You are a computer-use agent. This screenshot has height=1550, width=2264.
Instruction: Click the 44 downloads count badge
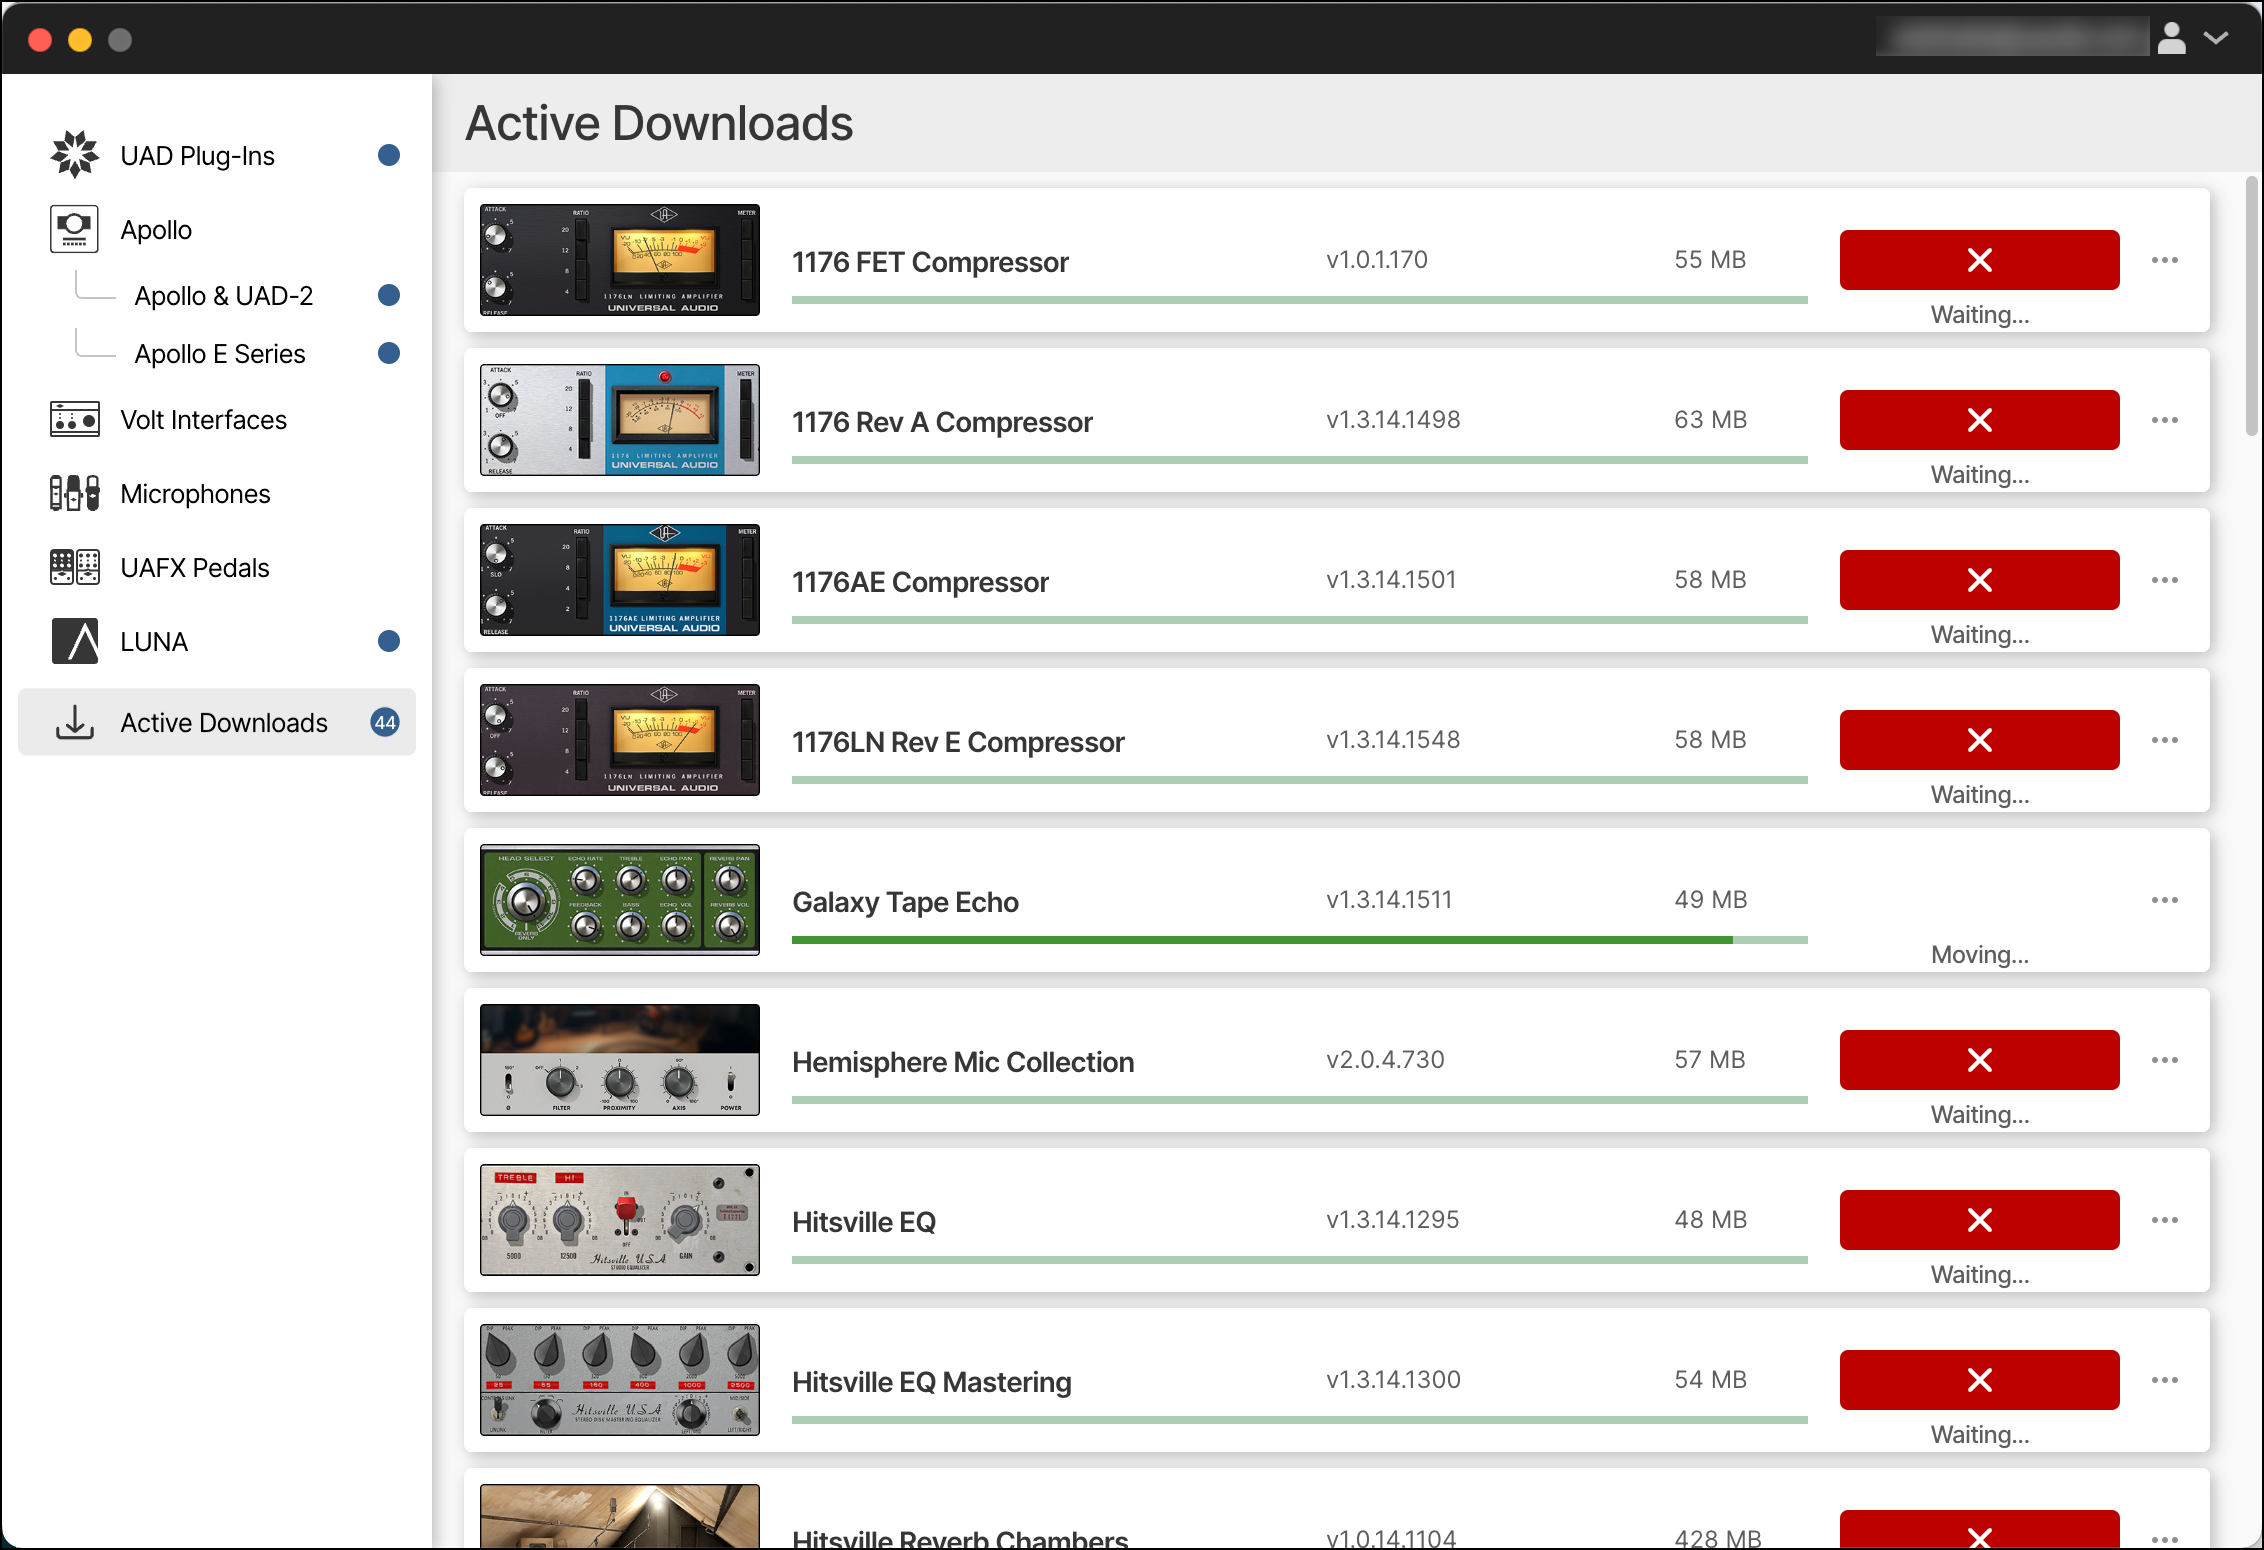point(385,722)
